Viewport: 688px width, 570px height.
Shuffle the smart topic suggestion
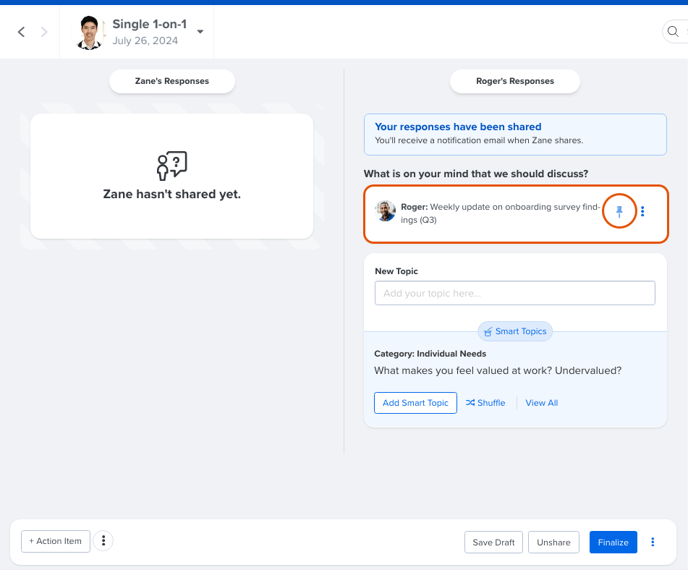(x=485, y=403)
